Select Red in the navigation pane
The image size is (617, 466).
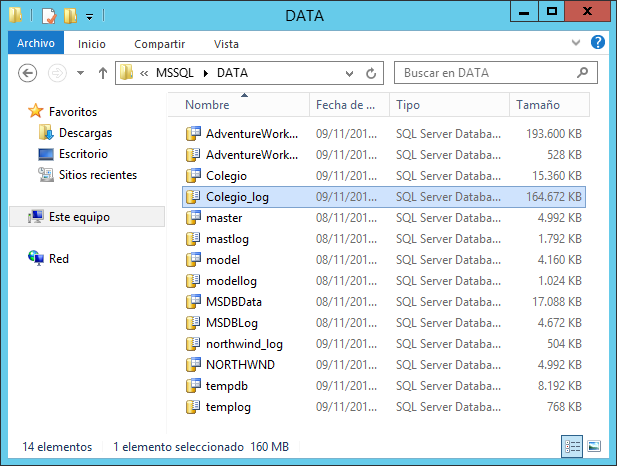(x=59, y=259)
